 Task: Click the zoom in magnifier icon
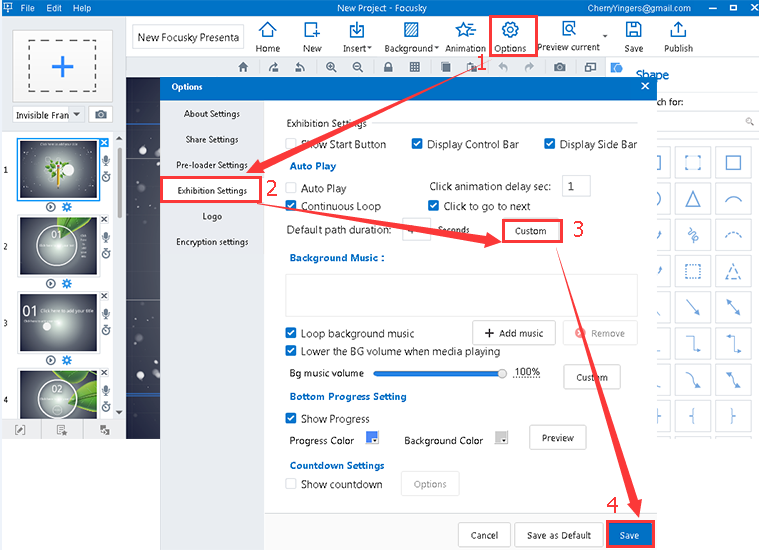(x=331, y=67)
